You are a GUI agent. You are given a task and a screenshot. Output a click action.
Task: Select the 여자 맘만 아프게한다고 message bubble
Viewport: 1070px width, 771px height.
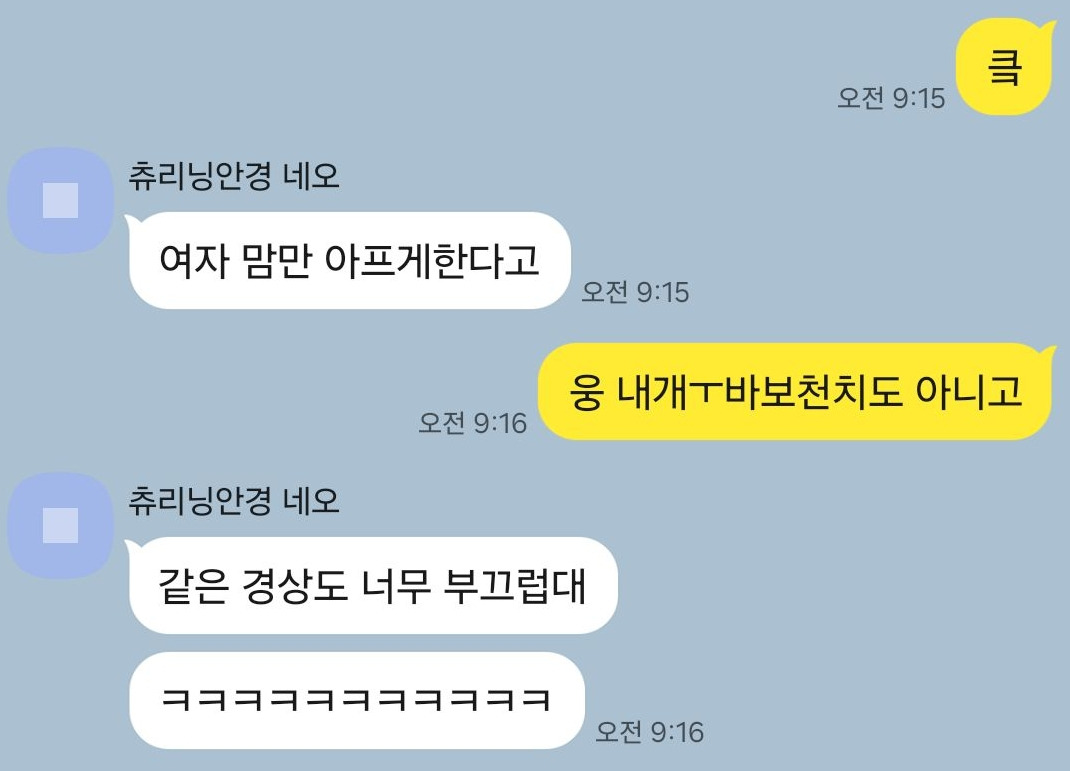[x=349, y=261]
